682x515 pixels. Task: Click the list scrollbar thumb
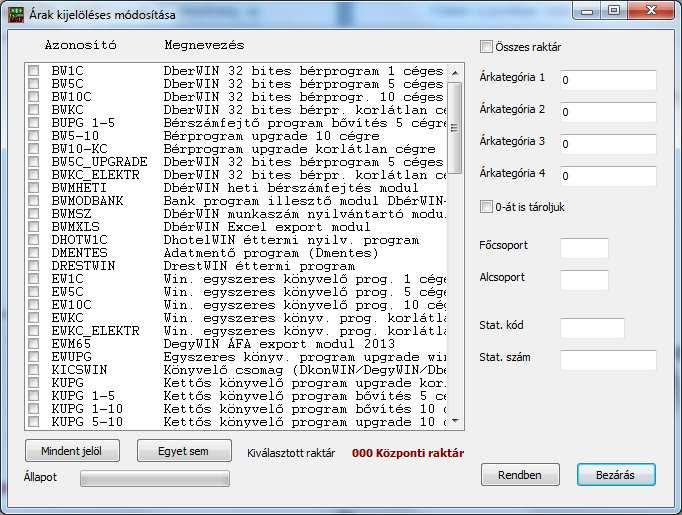click(x=455, y=128)
